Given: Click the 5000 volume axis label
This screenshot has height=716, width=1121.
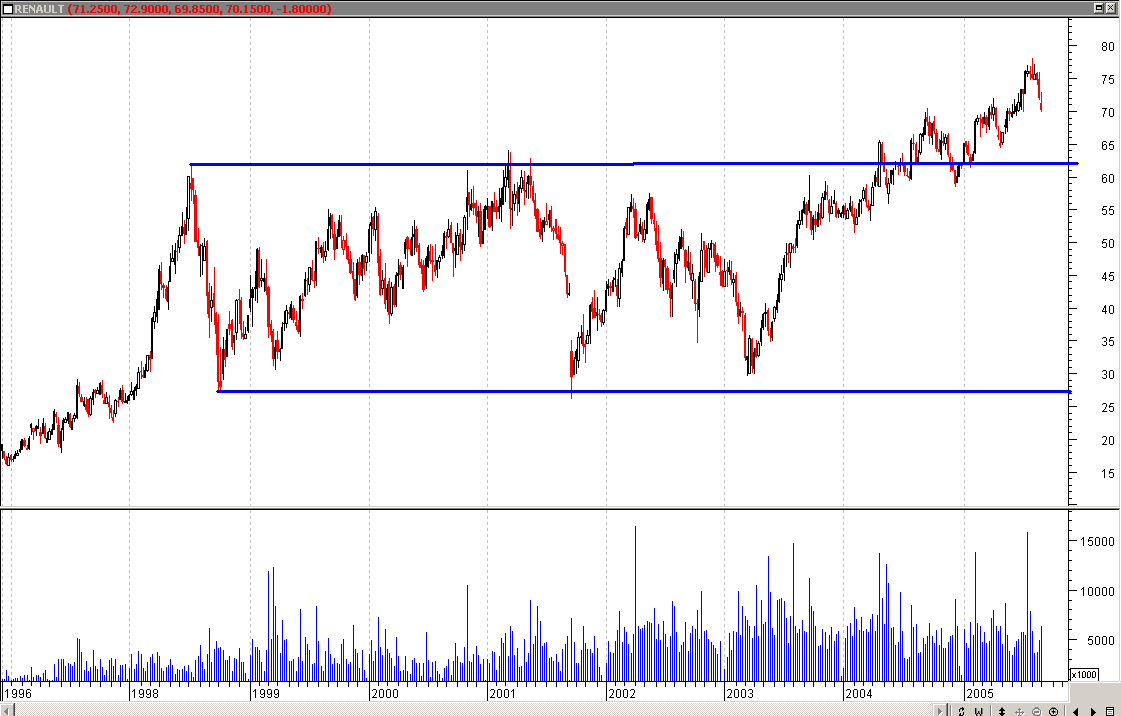Looking at the screenshot, I should pyautogui.click(x=1101, y=641).
